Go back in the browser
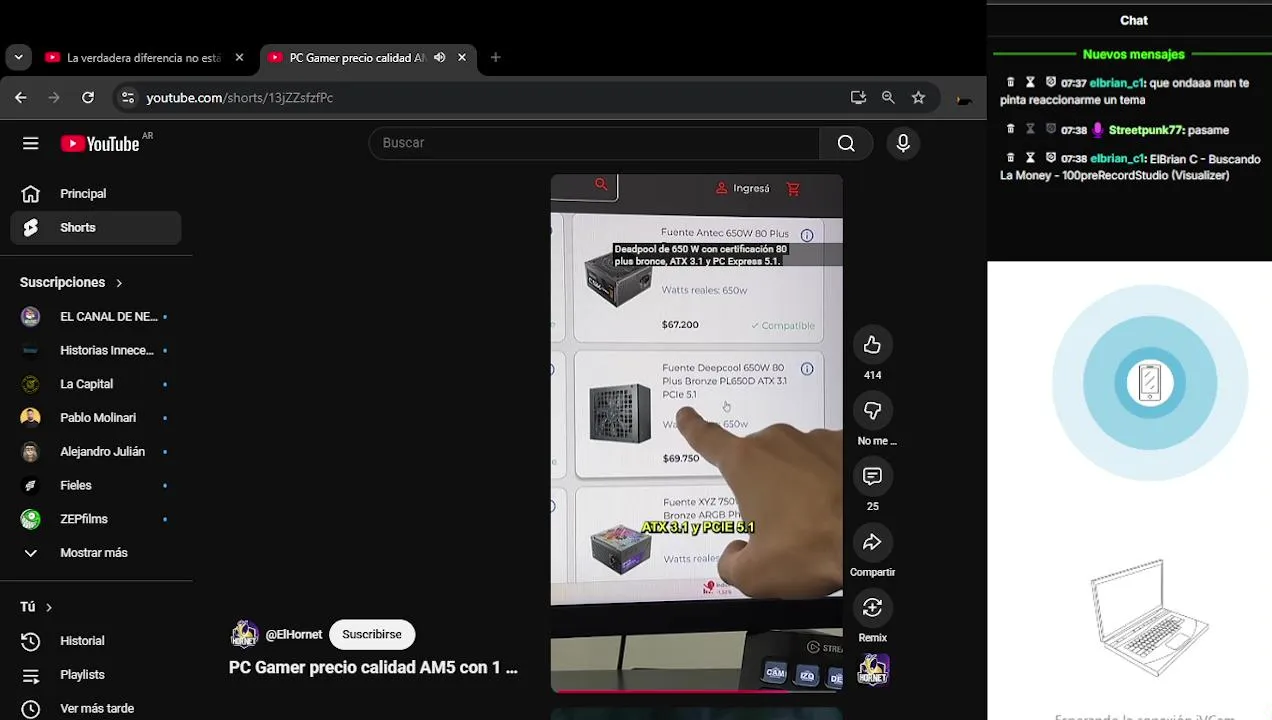The image size is (1272, 720). point(21,97)
